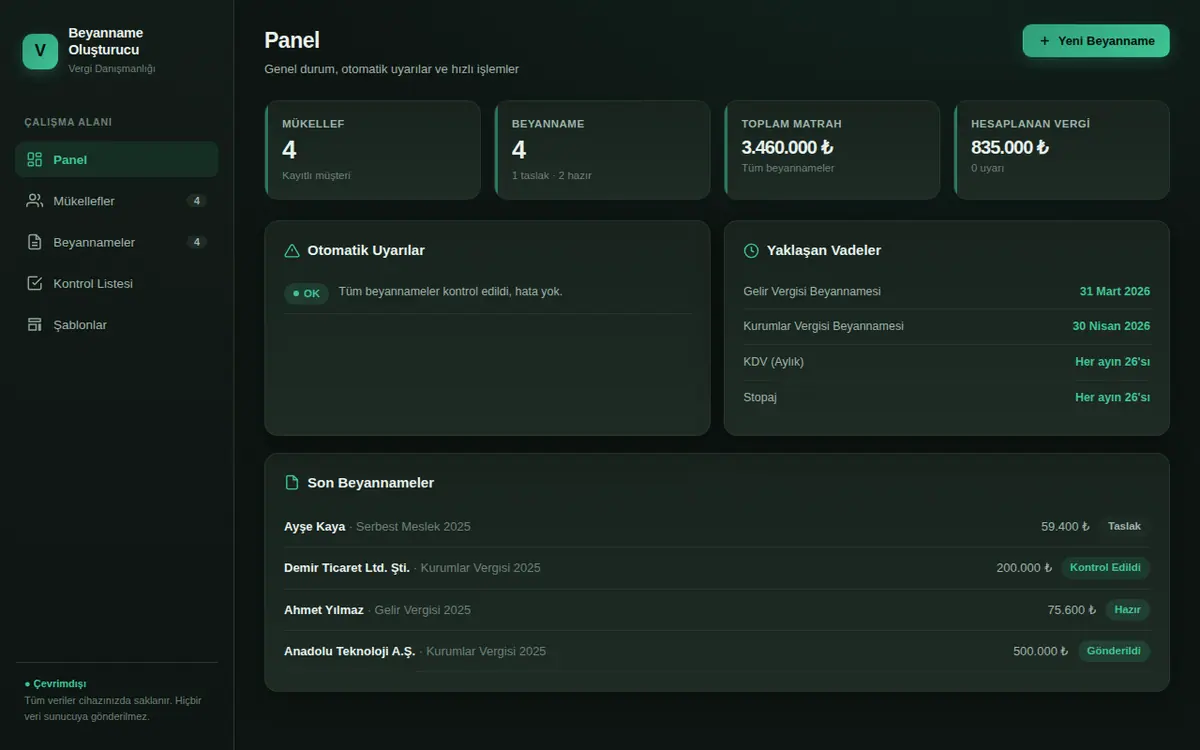This screenshot has height=750, width=1200.
Task: Click the plus icon in Yeni Beyanname
Action: 1045,41
